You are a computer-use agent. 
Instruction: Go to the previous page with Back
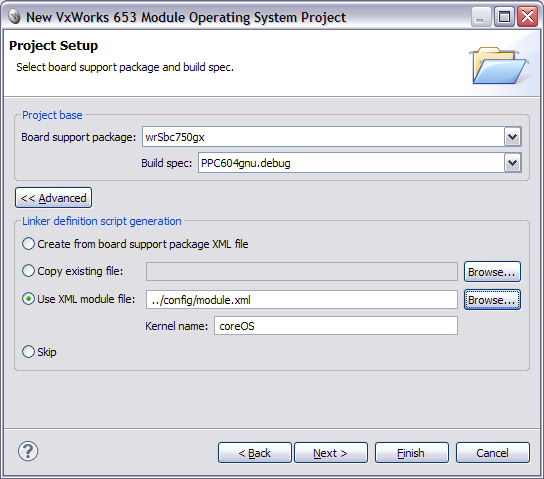pos(255,453)
